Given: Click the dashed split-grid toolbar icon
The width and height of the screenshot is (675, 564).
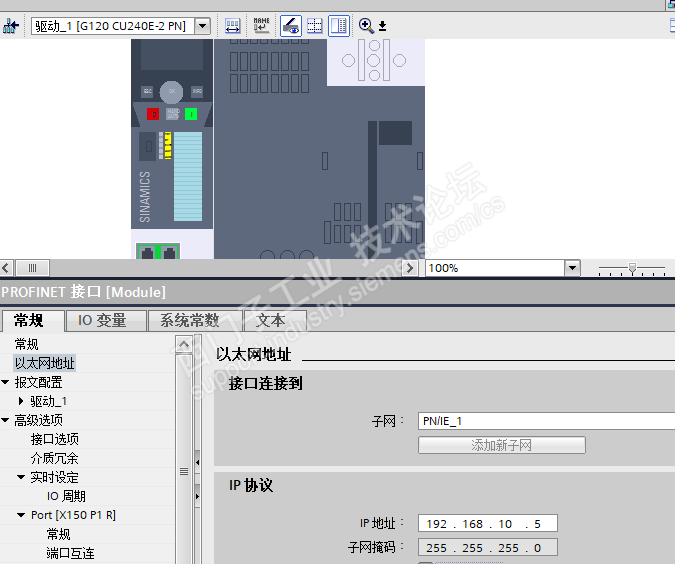Looking at the screenshot, I should point(314,26).
